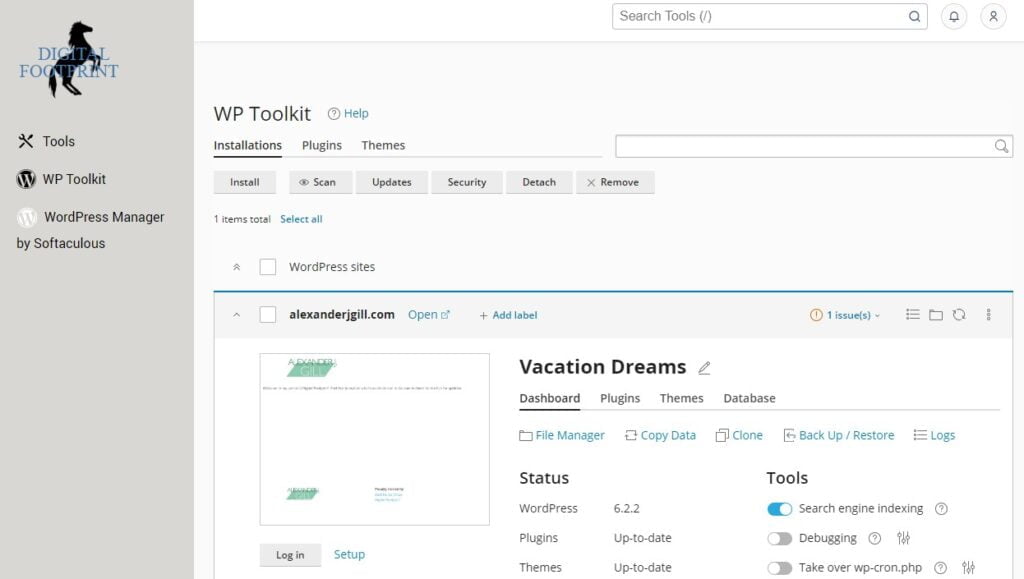Show help for Search engine indexing
The width and height of the screenshot is (1024, 579).
[941, 509]
